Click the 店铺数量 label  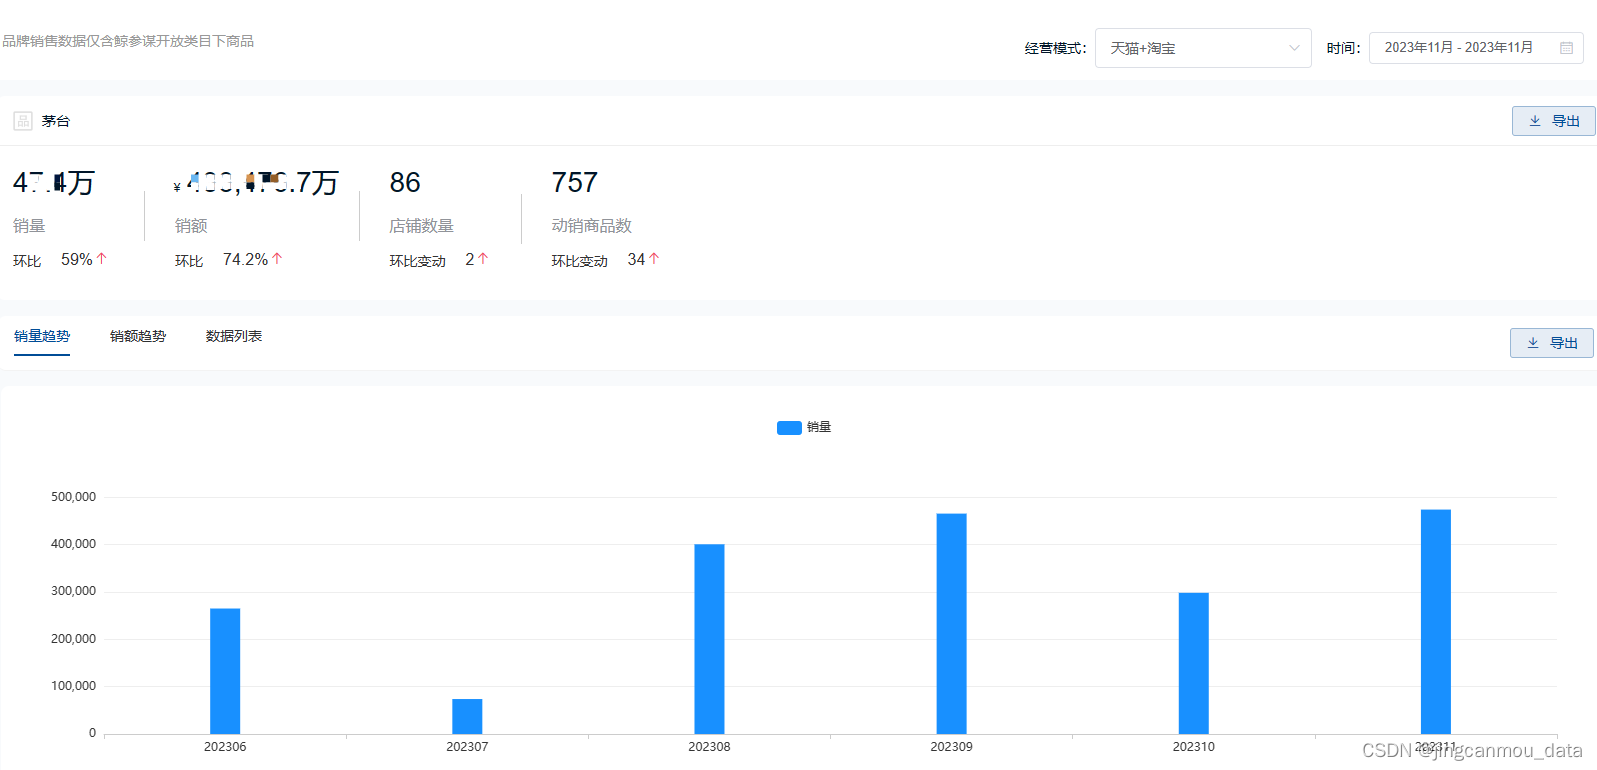(421, 226)
